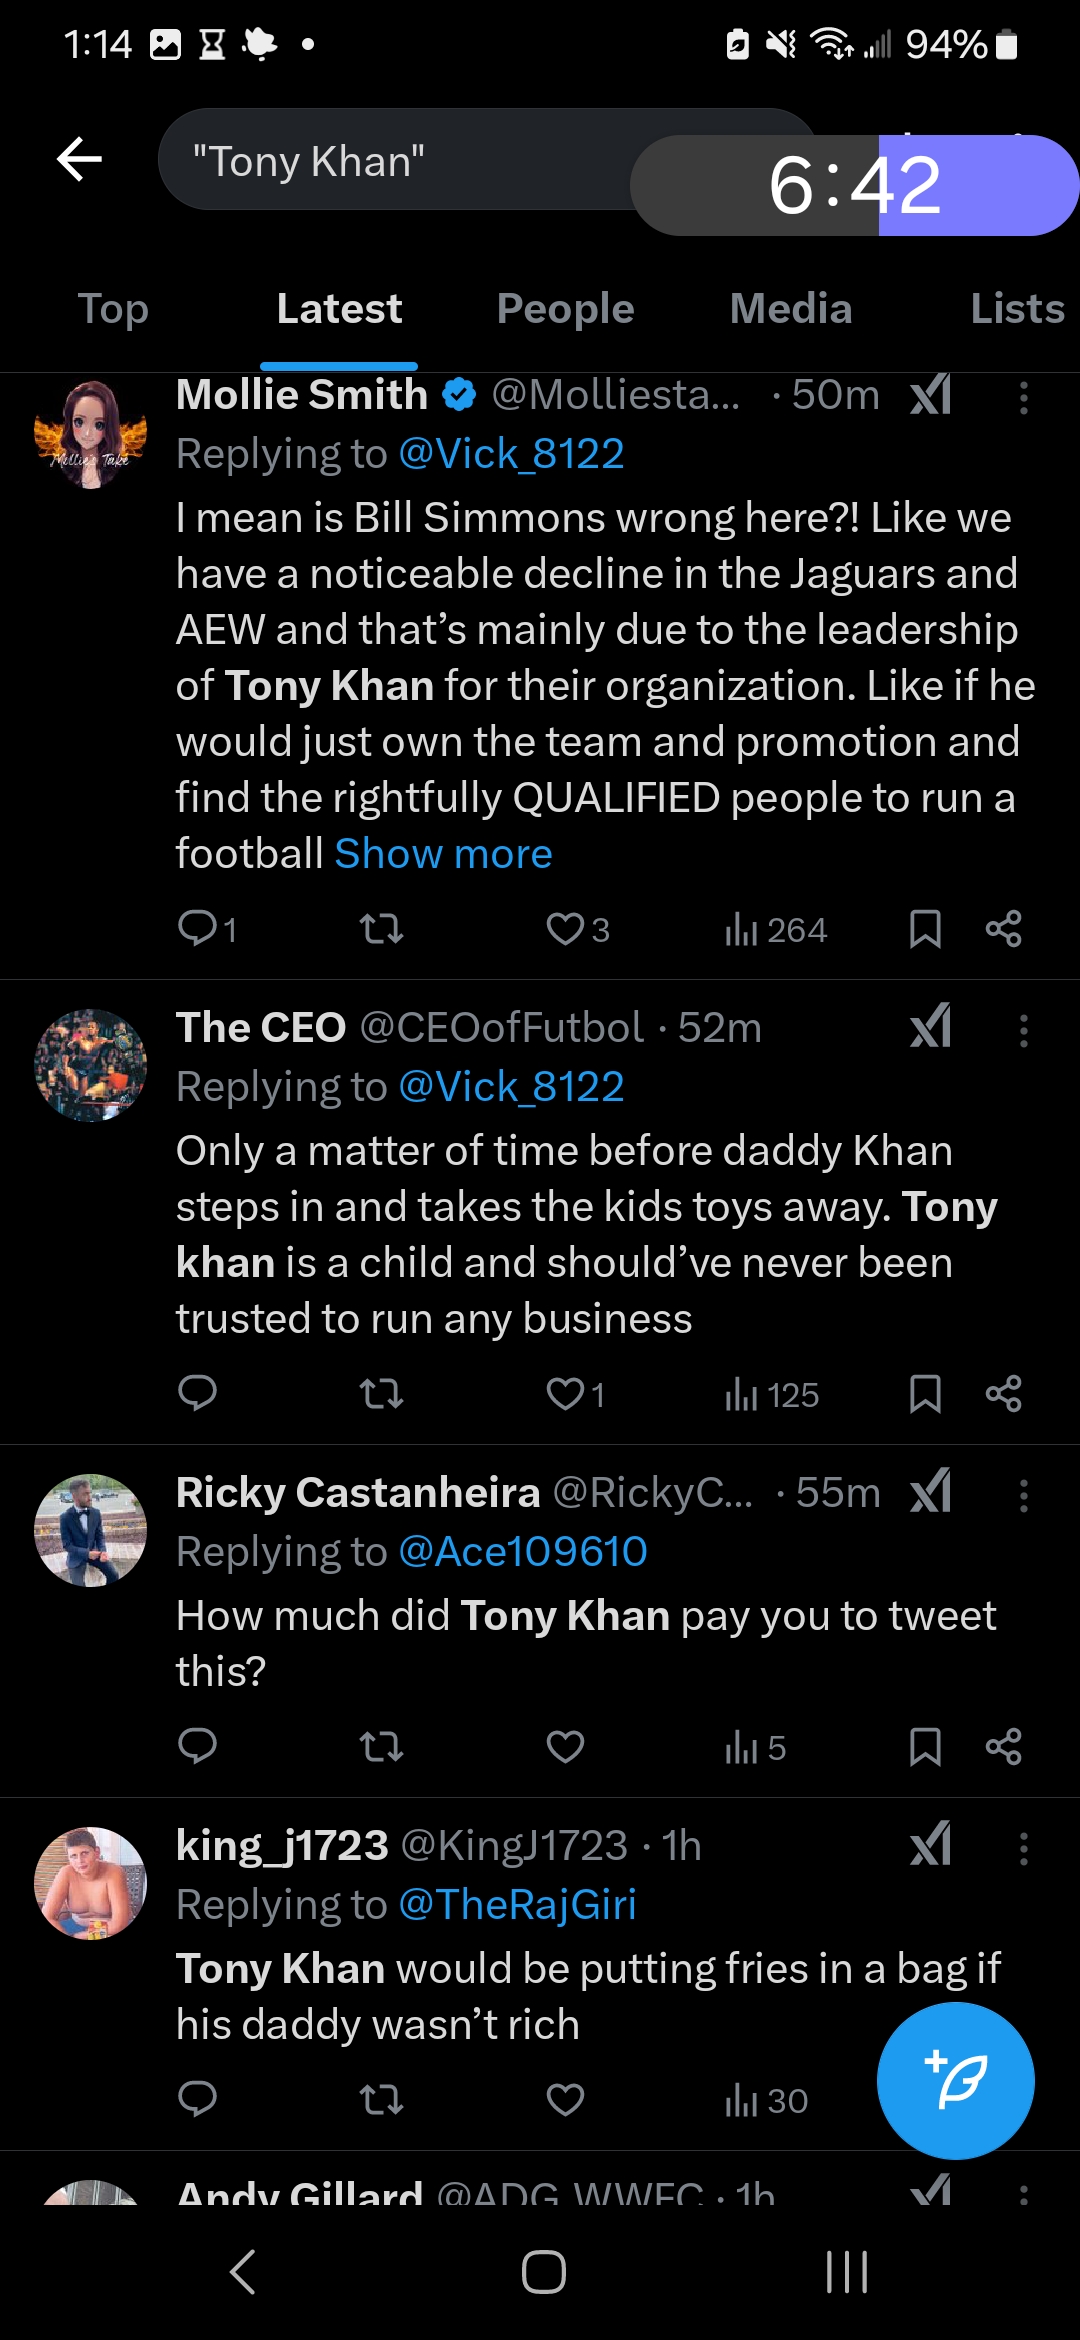
Task: Share The CEO's post
Action: (x=1003, y=1393)
